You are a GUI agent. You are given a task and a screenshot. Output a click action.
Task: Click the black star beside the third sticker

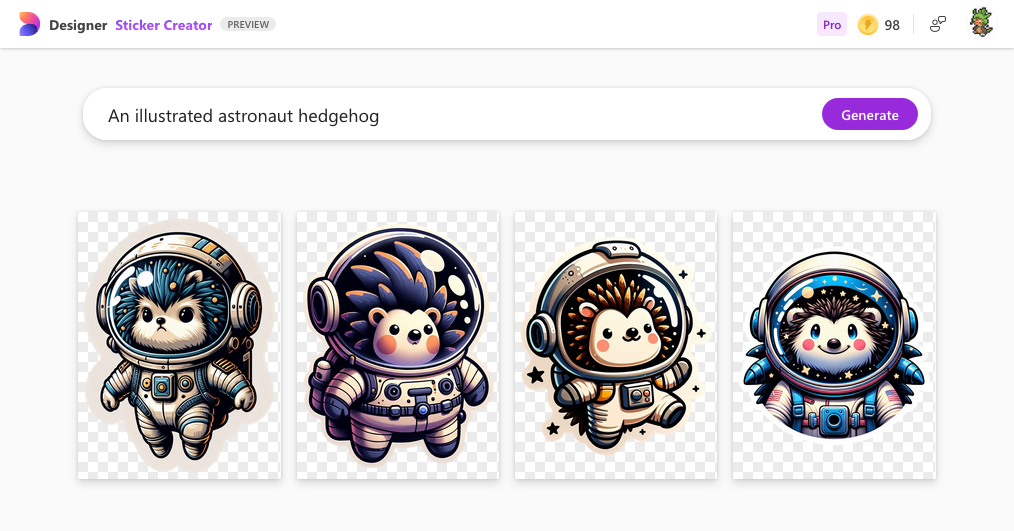(x=535, y=374)
